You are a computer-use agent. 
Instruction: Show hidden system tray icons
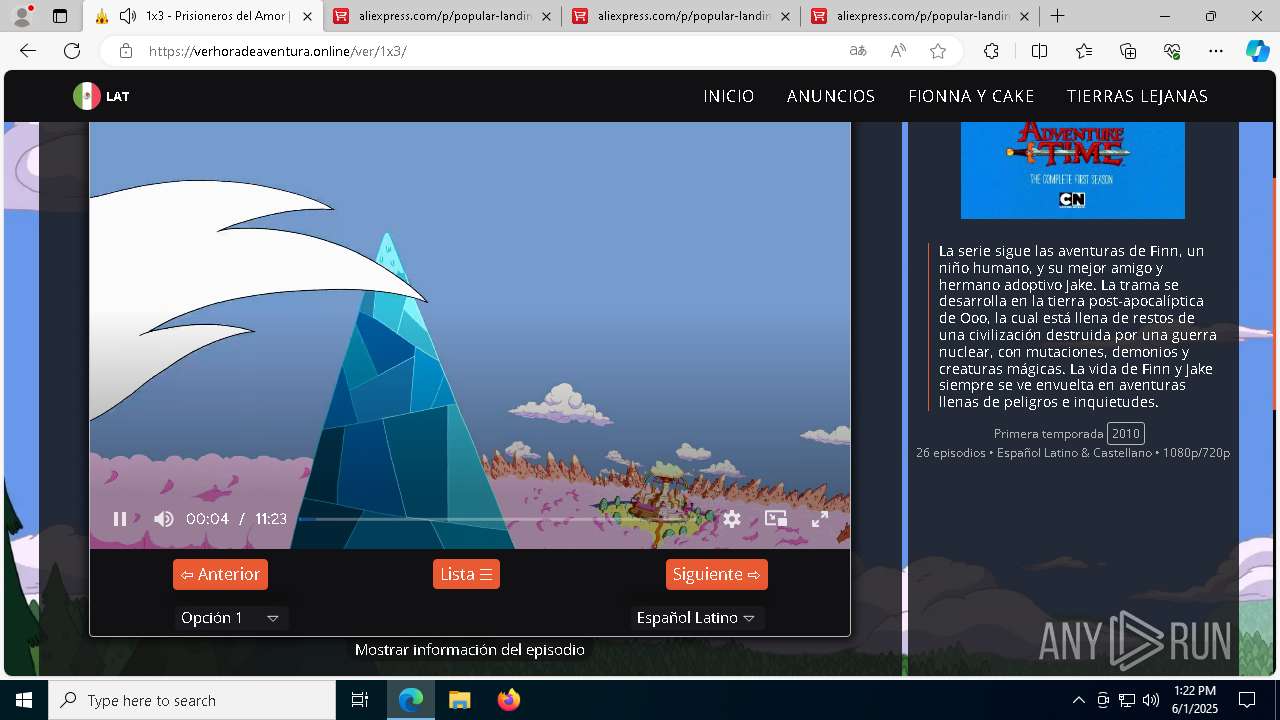pos(1078,700)
